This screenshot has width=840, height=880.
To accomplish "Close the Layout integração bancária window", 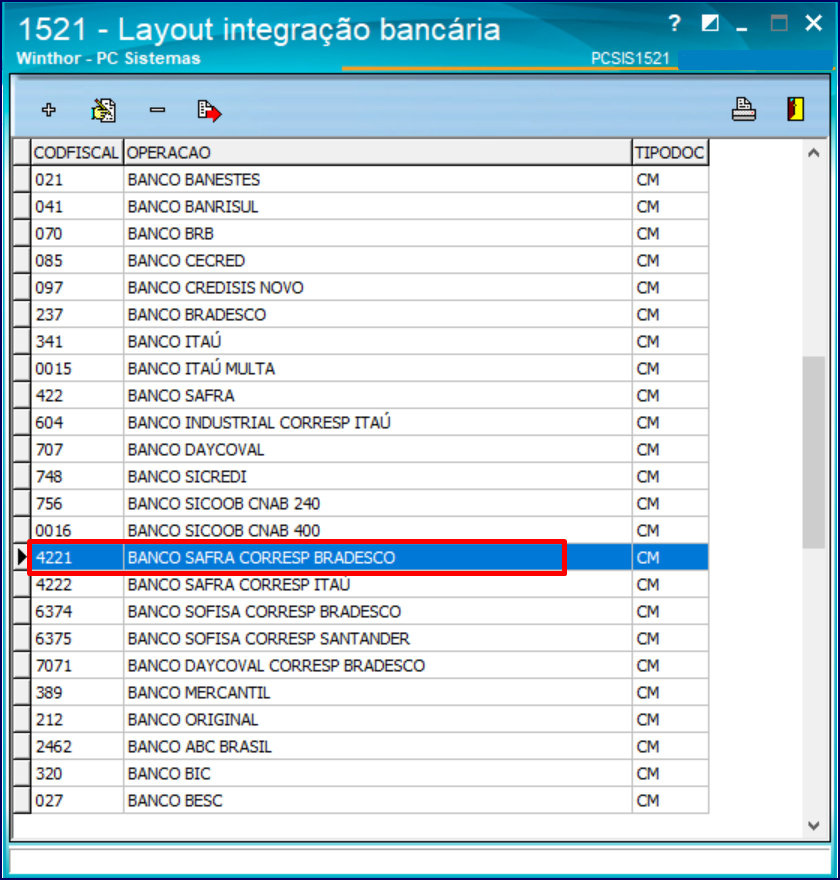I will [814, 24].
